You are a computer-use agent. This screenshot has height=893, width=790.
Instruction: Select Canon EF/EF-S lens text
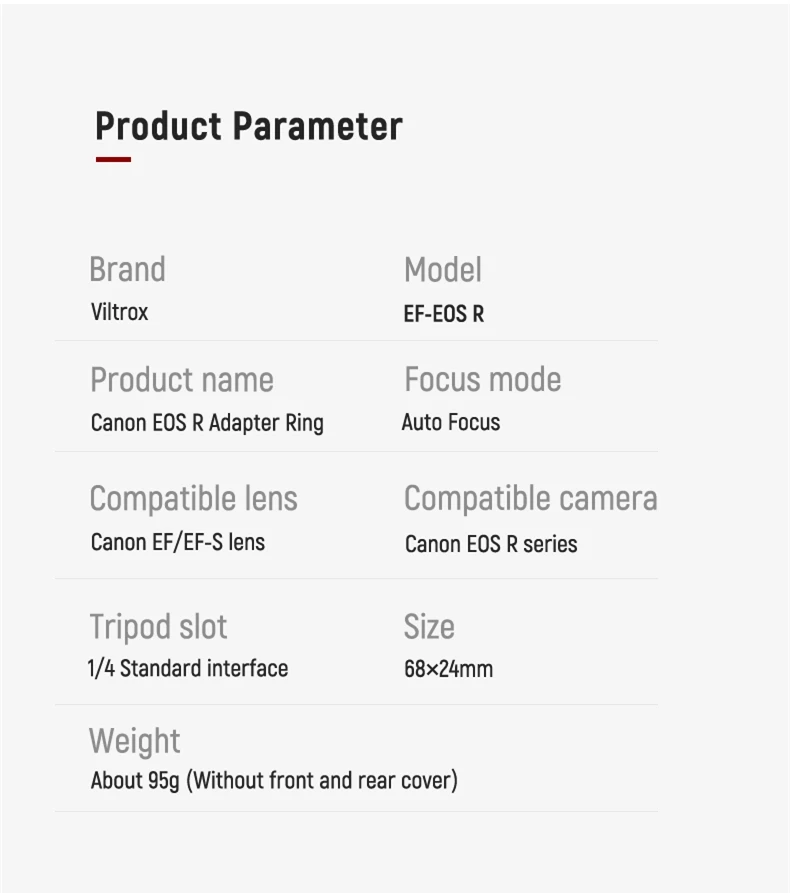point(177,542)
